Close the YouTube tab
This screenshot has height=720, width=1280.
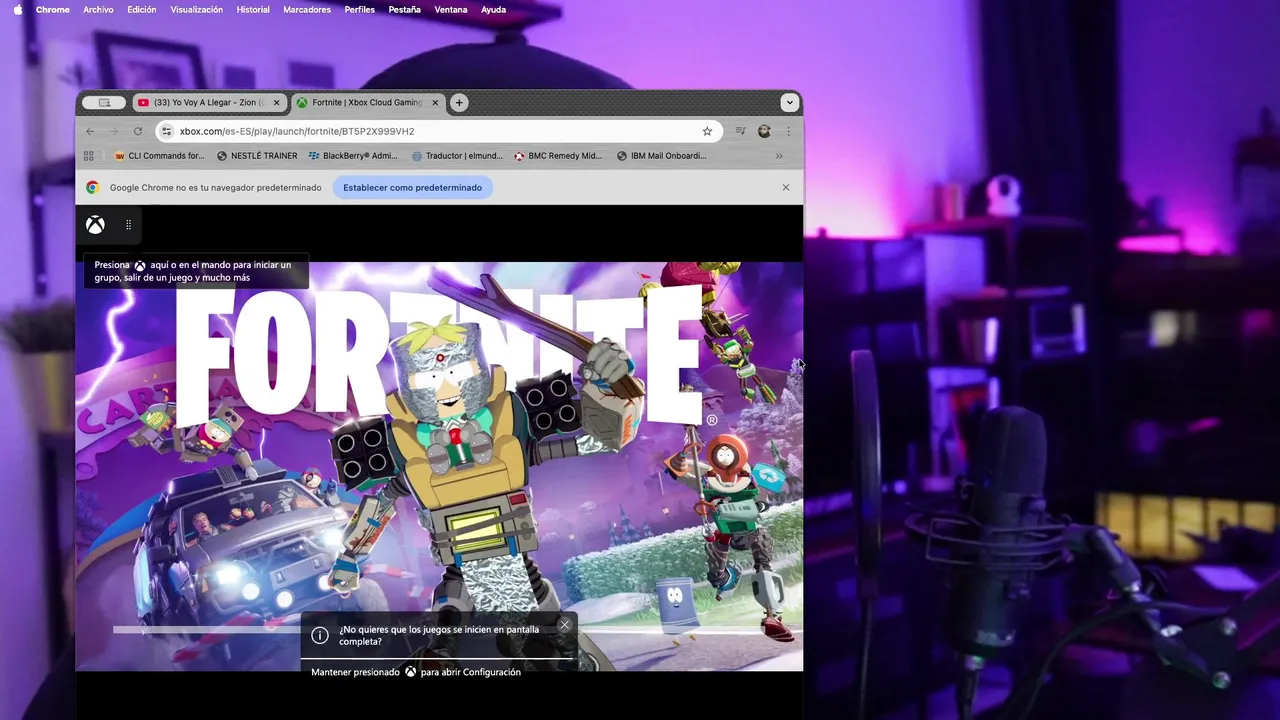click(x=277, y=102)
